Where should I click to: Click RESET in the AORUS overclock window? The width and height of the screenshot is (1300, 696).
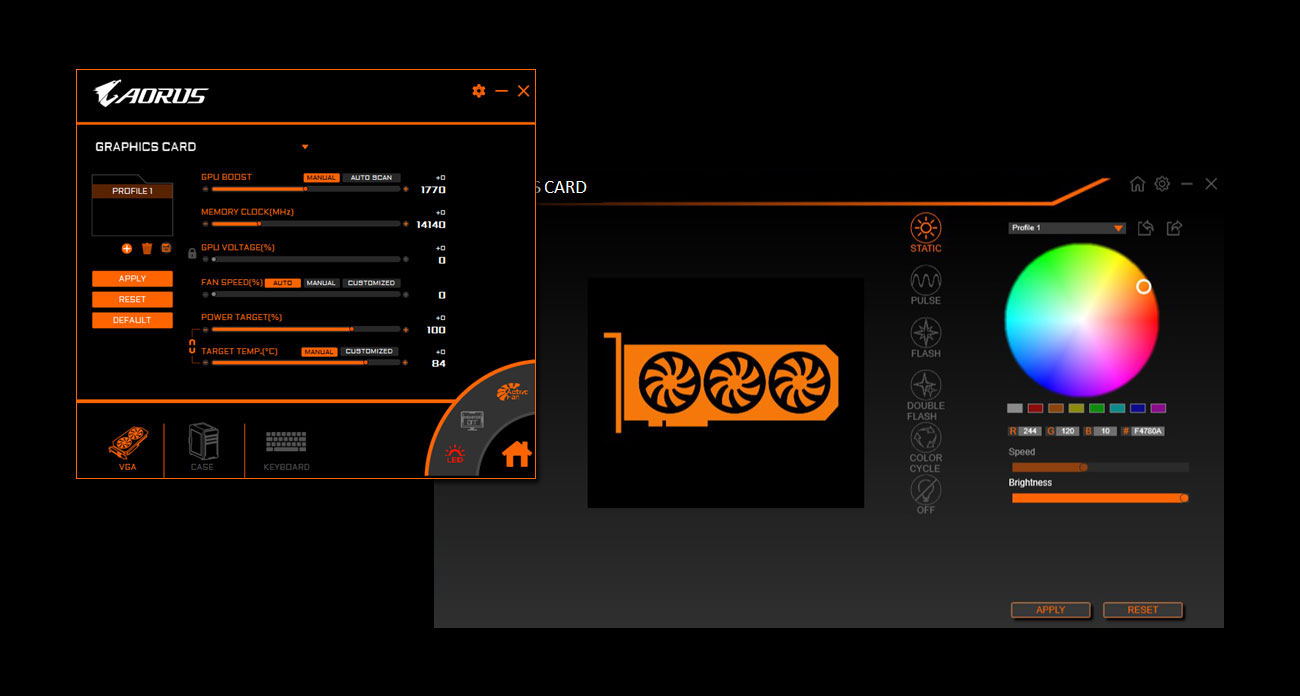132,299
